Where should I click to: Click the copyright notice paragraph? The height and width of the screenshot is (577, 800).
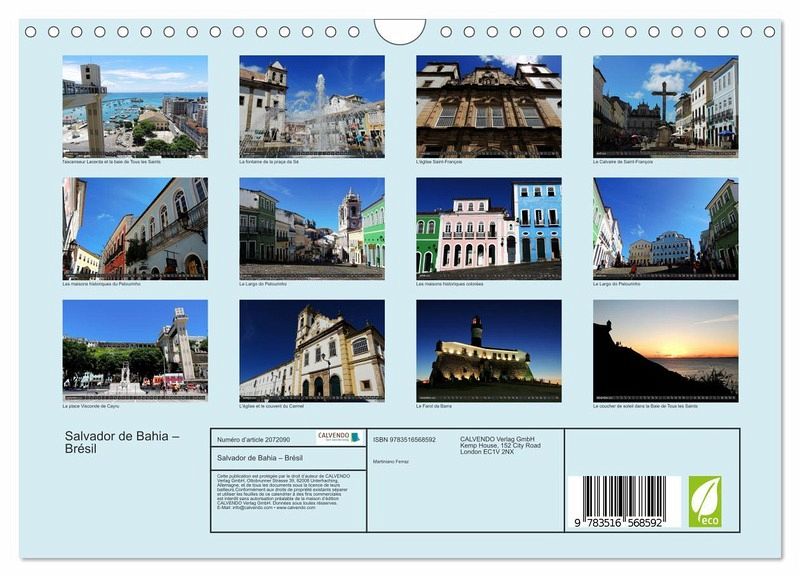point(284,492)
